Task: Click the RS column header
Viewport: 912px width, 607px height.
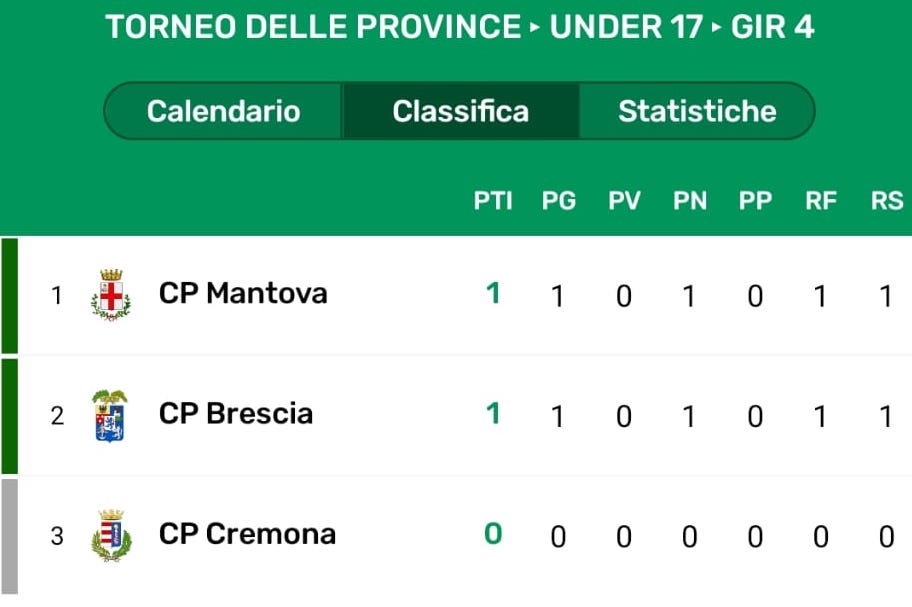Action: click(x=886, y=201)
